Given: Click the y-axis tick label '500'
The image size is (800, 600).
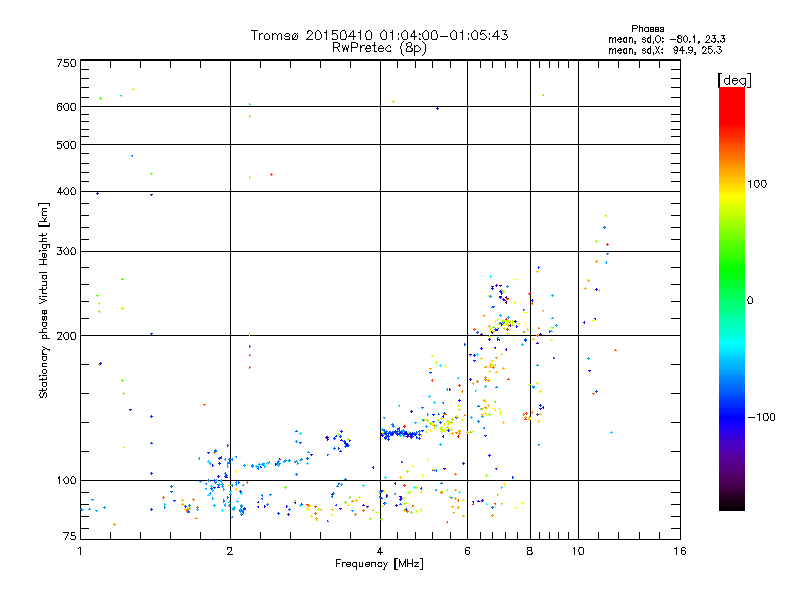Looking at the screenshot, I should (x=66, y=145).
